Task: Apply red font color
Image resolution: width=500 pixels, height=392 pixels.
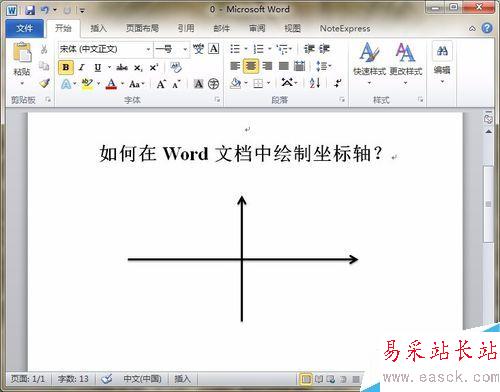Action: (111, 84)
